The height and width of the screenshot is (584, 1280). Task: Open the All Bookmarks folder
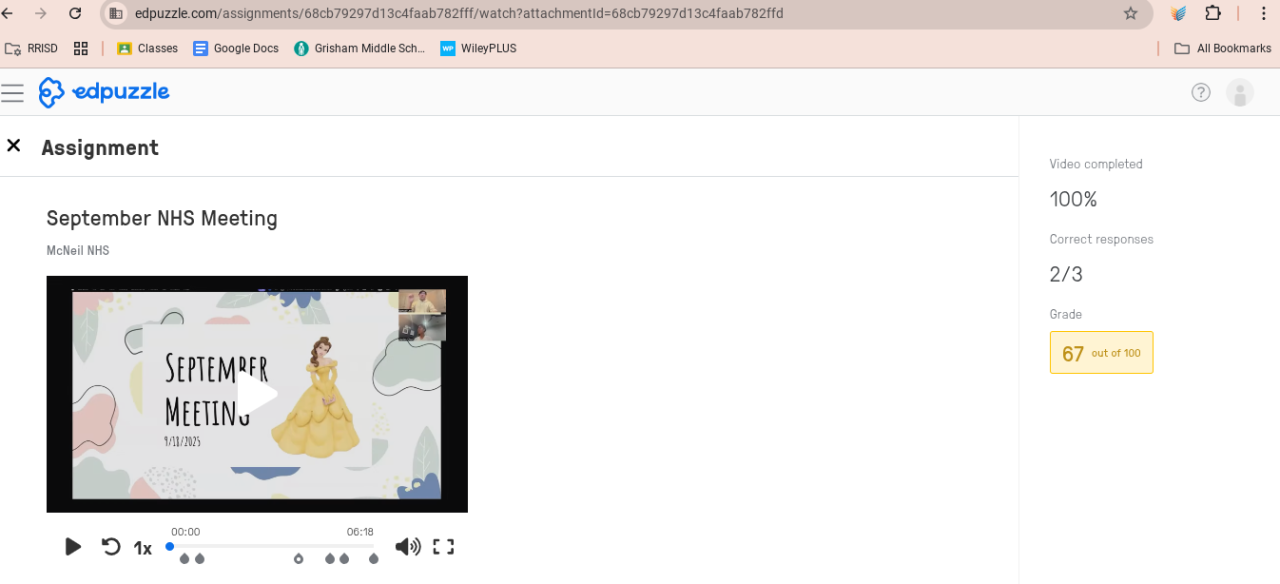tap(1222, 48)
